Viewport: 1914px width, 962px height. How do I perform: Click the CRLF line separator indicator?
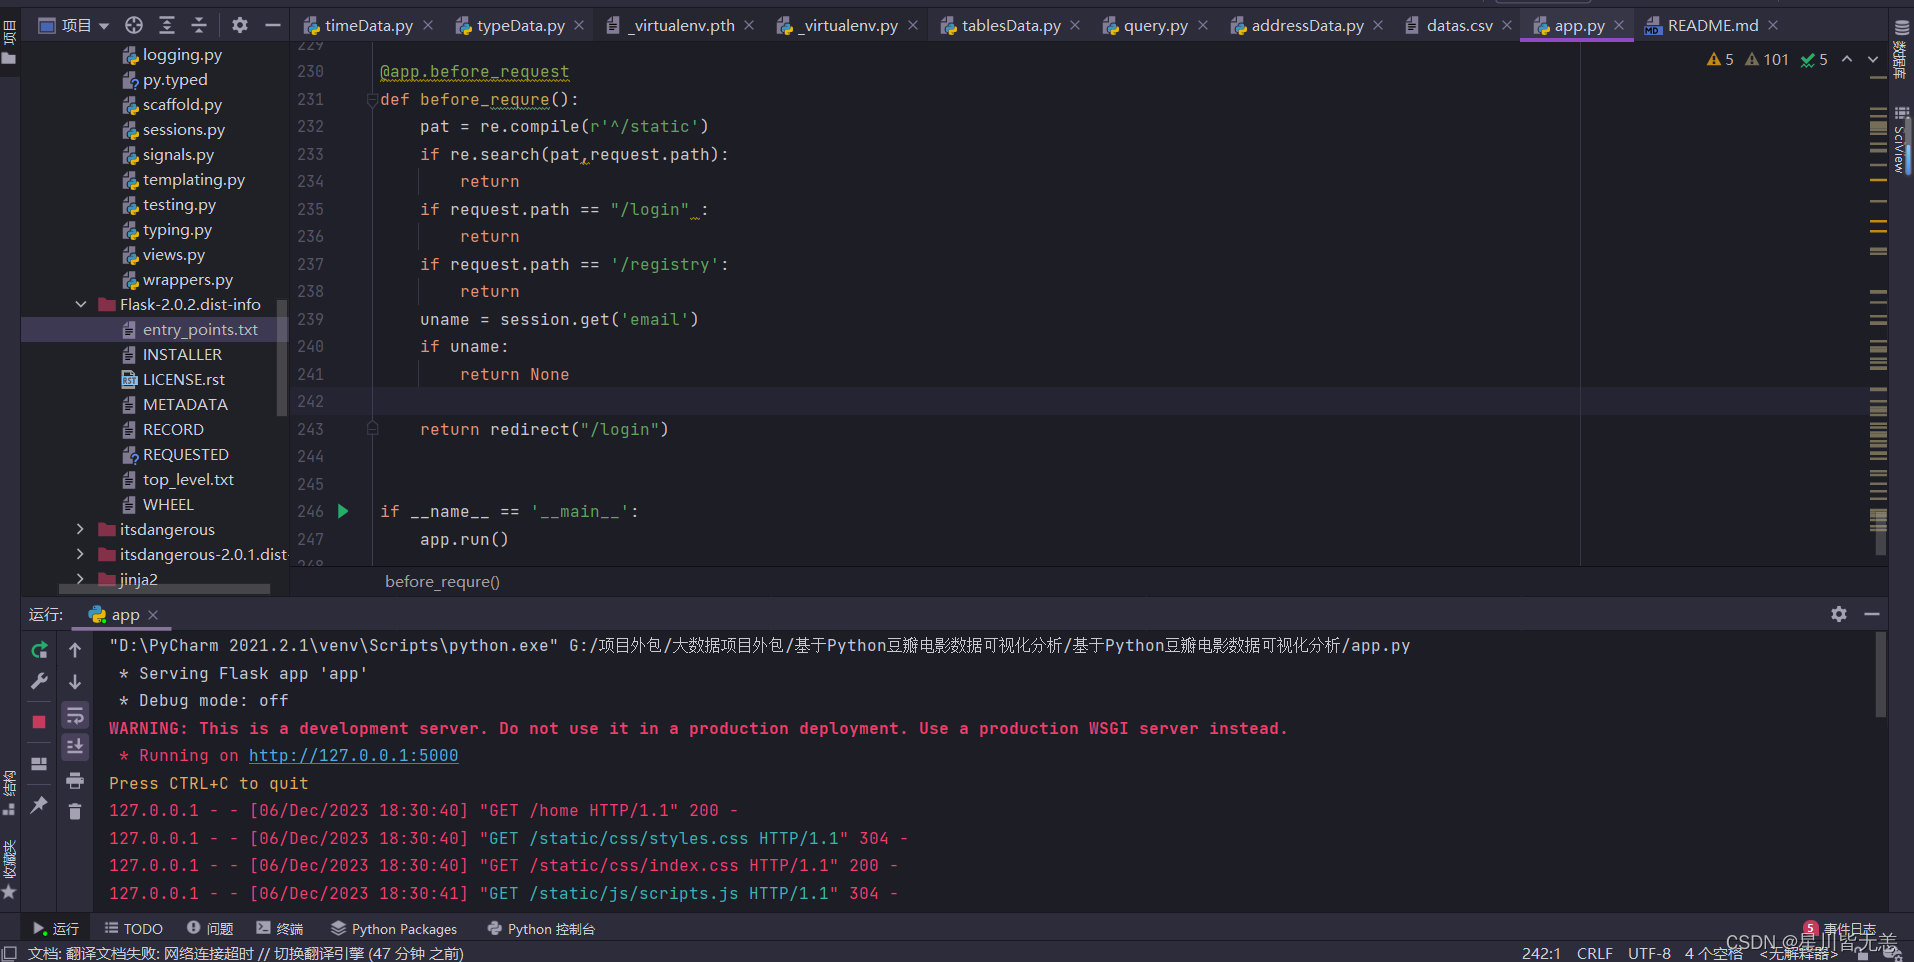click(1595, 953)
